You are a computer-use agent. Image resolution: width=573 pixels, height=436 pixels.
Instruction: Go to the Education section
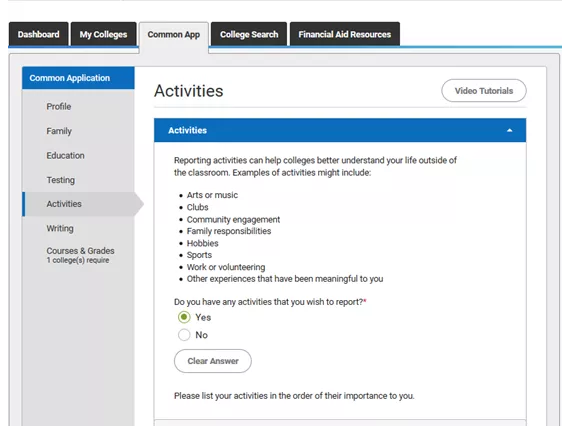65,155
